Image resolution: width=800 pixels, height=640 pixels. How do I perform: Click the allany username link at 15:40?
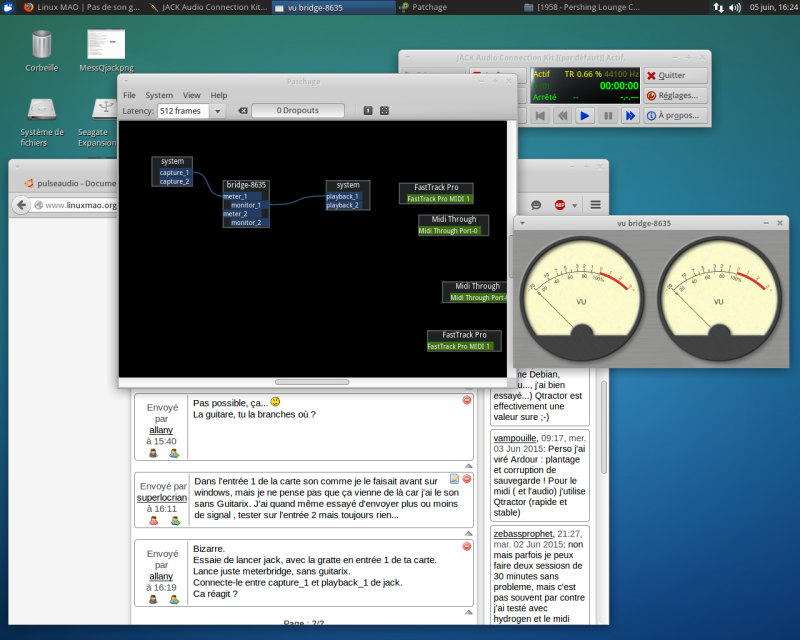tap(161, 430)
